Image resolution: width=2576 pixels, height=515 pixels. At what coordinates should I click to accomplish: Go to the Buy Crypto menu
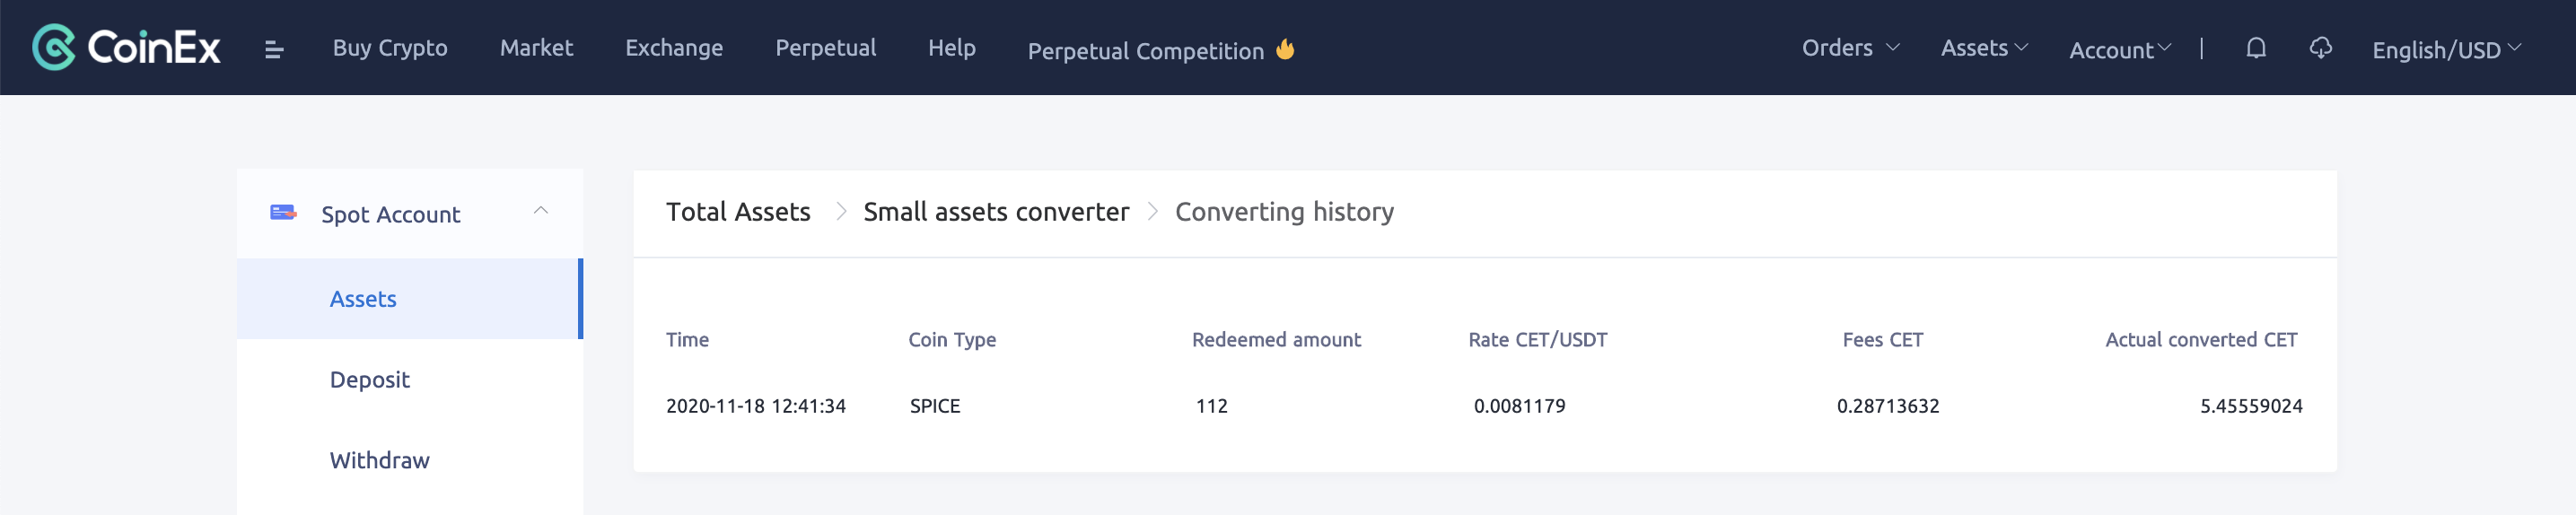click(390, 48)
